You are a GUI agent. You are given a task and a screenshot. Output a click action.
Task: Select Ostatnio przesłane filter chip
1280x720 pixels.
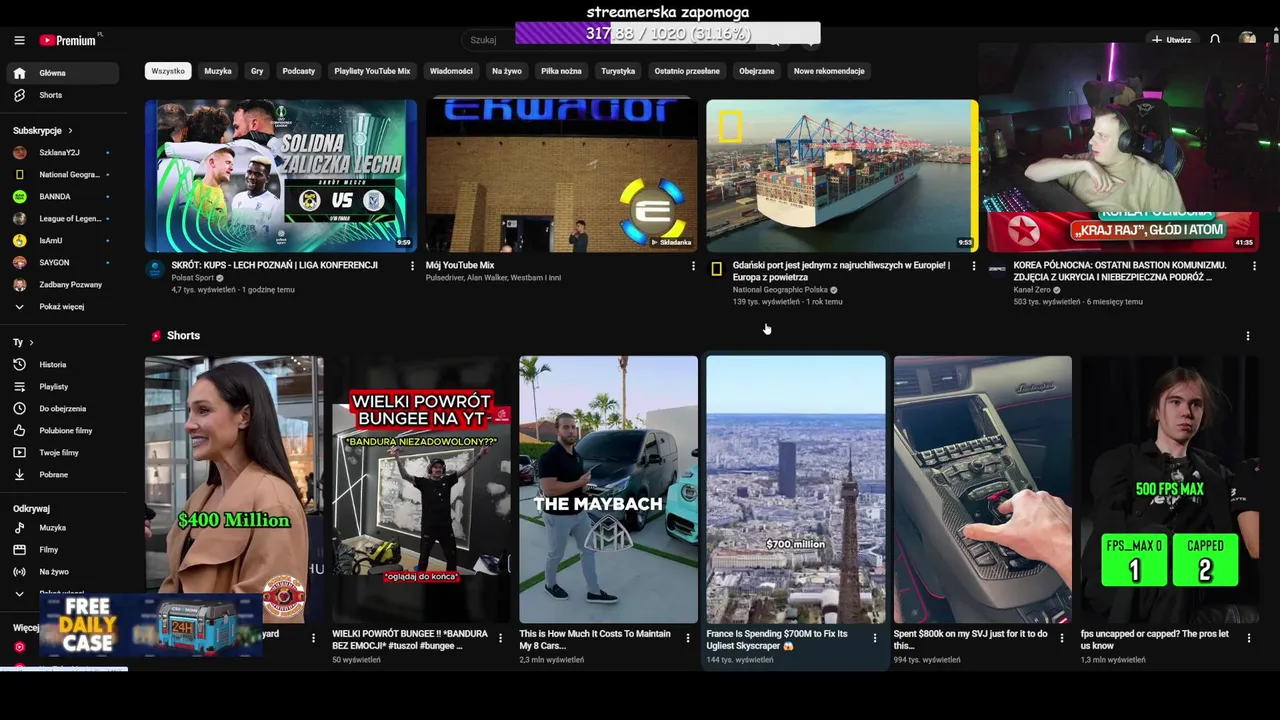pyautogui.click(x=687, y=71)
